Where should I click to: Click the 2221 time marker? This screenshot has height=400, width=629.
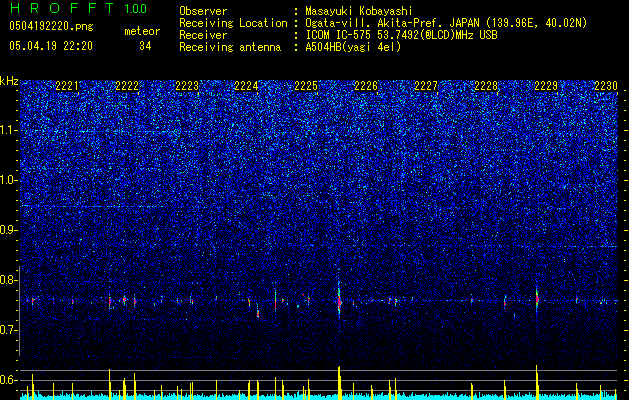67,86
